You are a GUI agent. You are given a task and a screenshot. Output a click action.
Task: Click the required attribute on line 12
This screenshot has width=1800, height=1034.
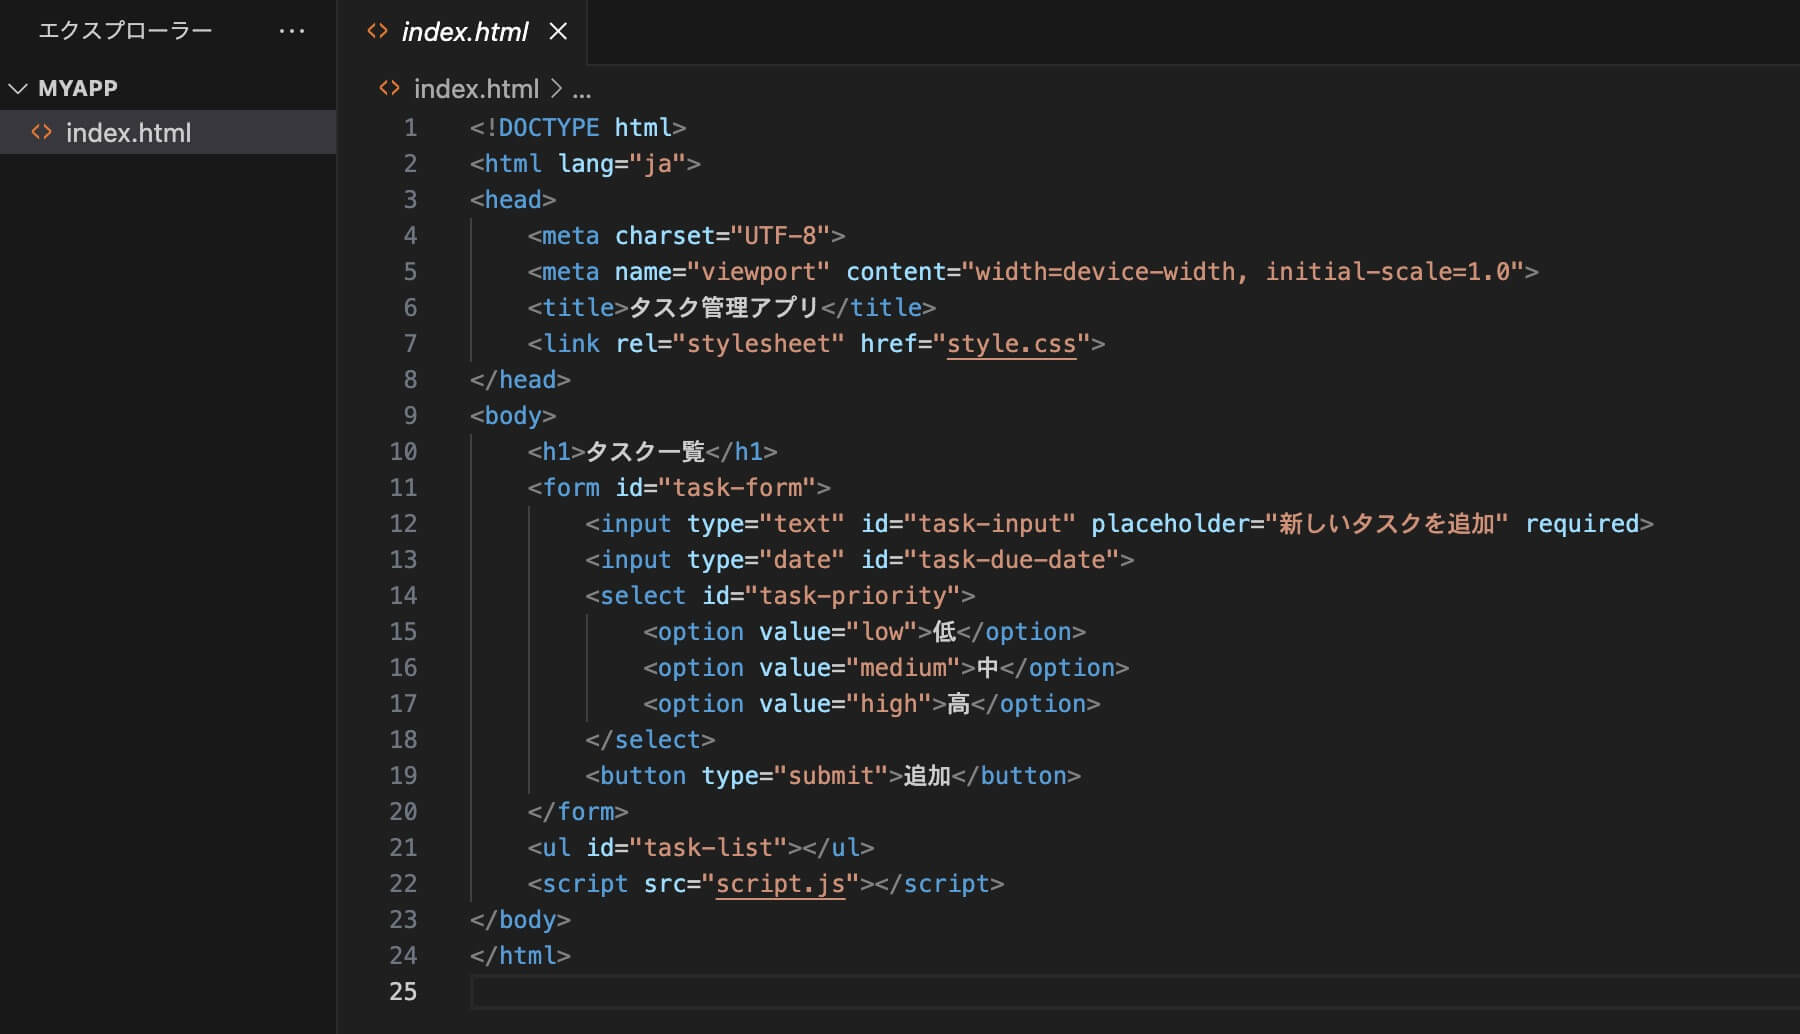(1582, 524)
